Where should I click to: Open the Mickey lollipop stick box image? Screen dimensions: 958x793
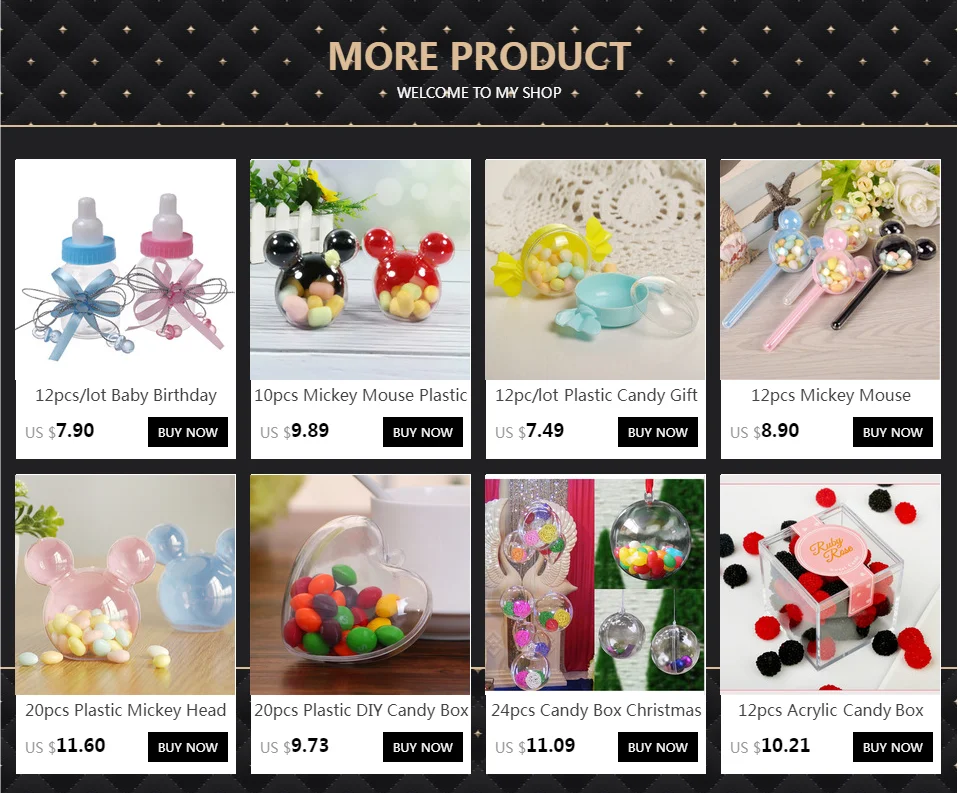click(x=830, y=269)
